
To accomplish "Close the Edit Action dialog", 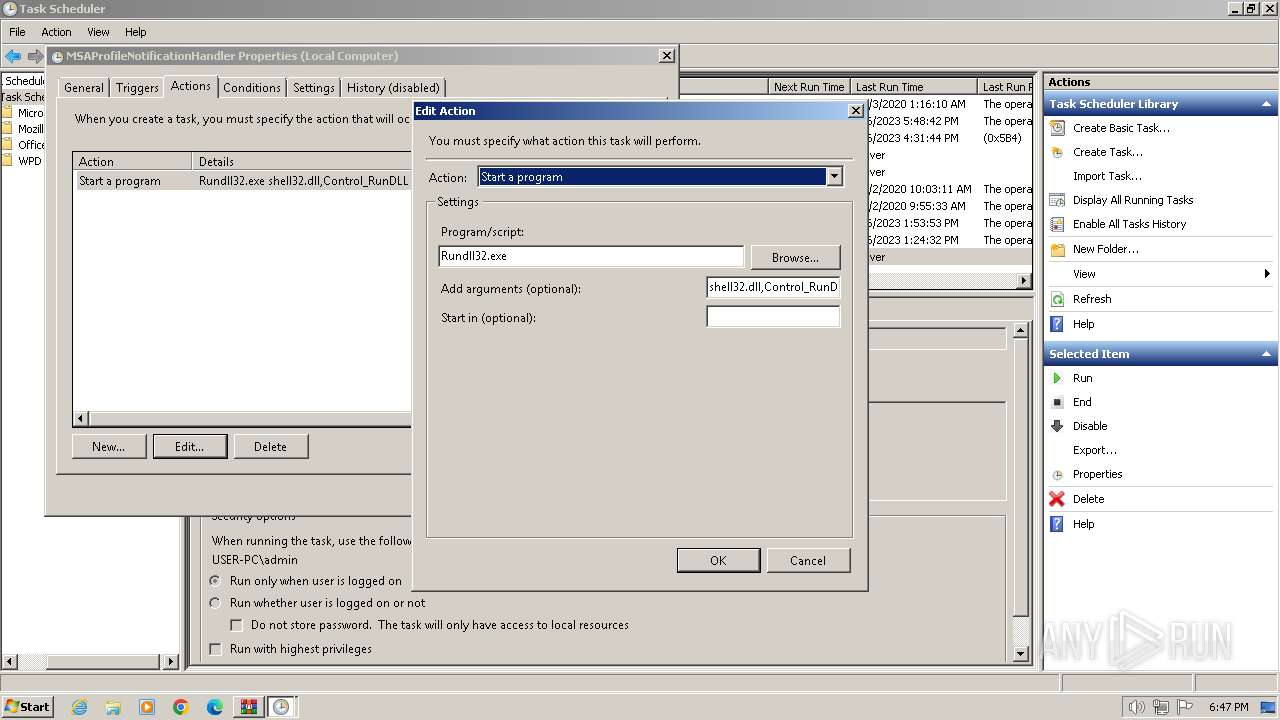I will click(855, 111).
